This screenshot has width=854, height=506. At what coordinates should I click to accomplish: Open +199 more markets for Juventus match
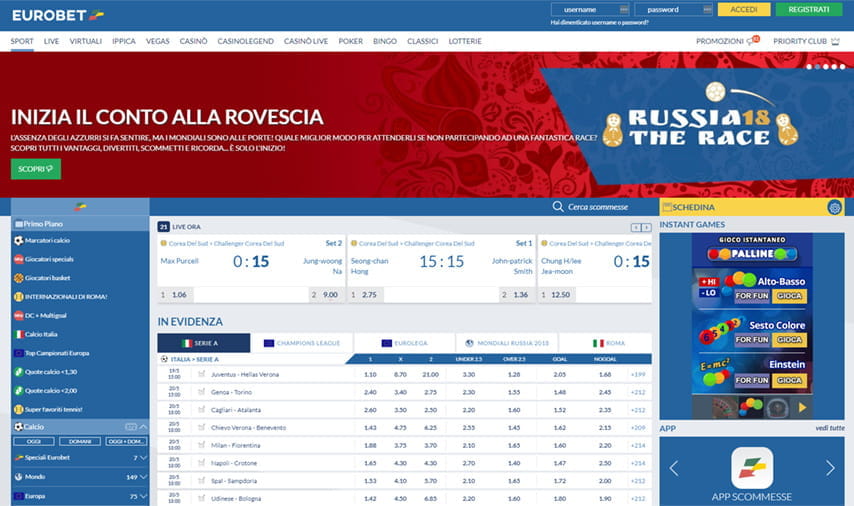[x=638, y=375]
